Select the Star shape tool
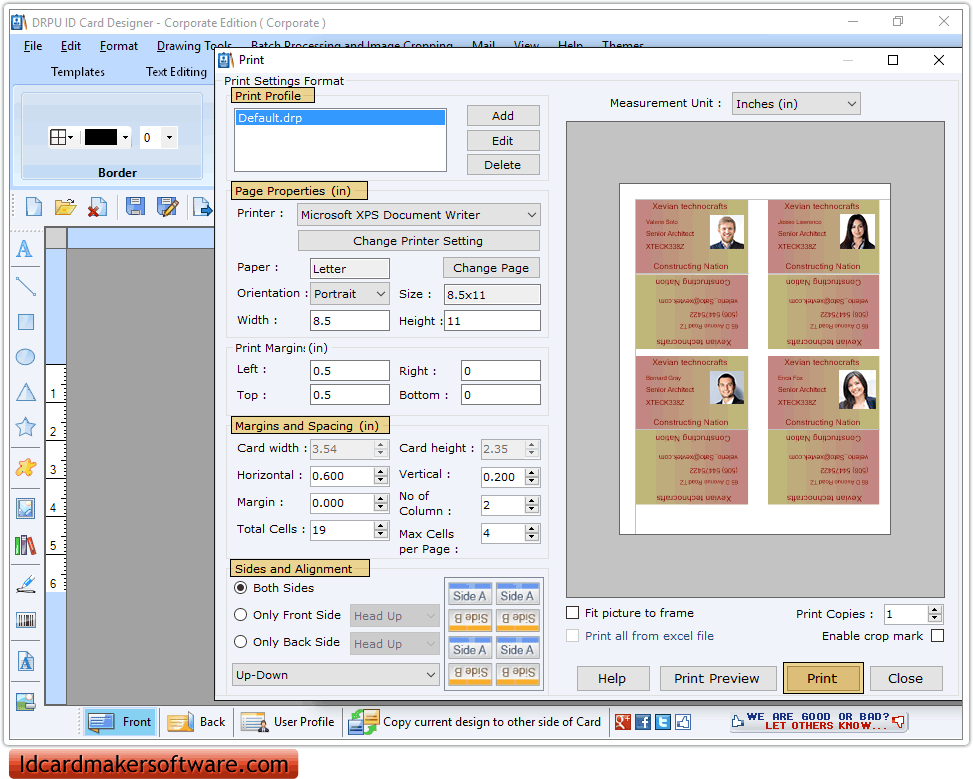 click(25, 425)
